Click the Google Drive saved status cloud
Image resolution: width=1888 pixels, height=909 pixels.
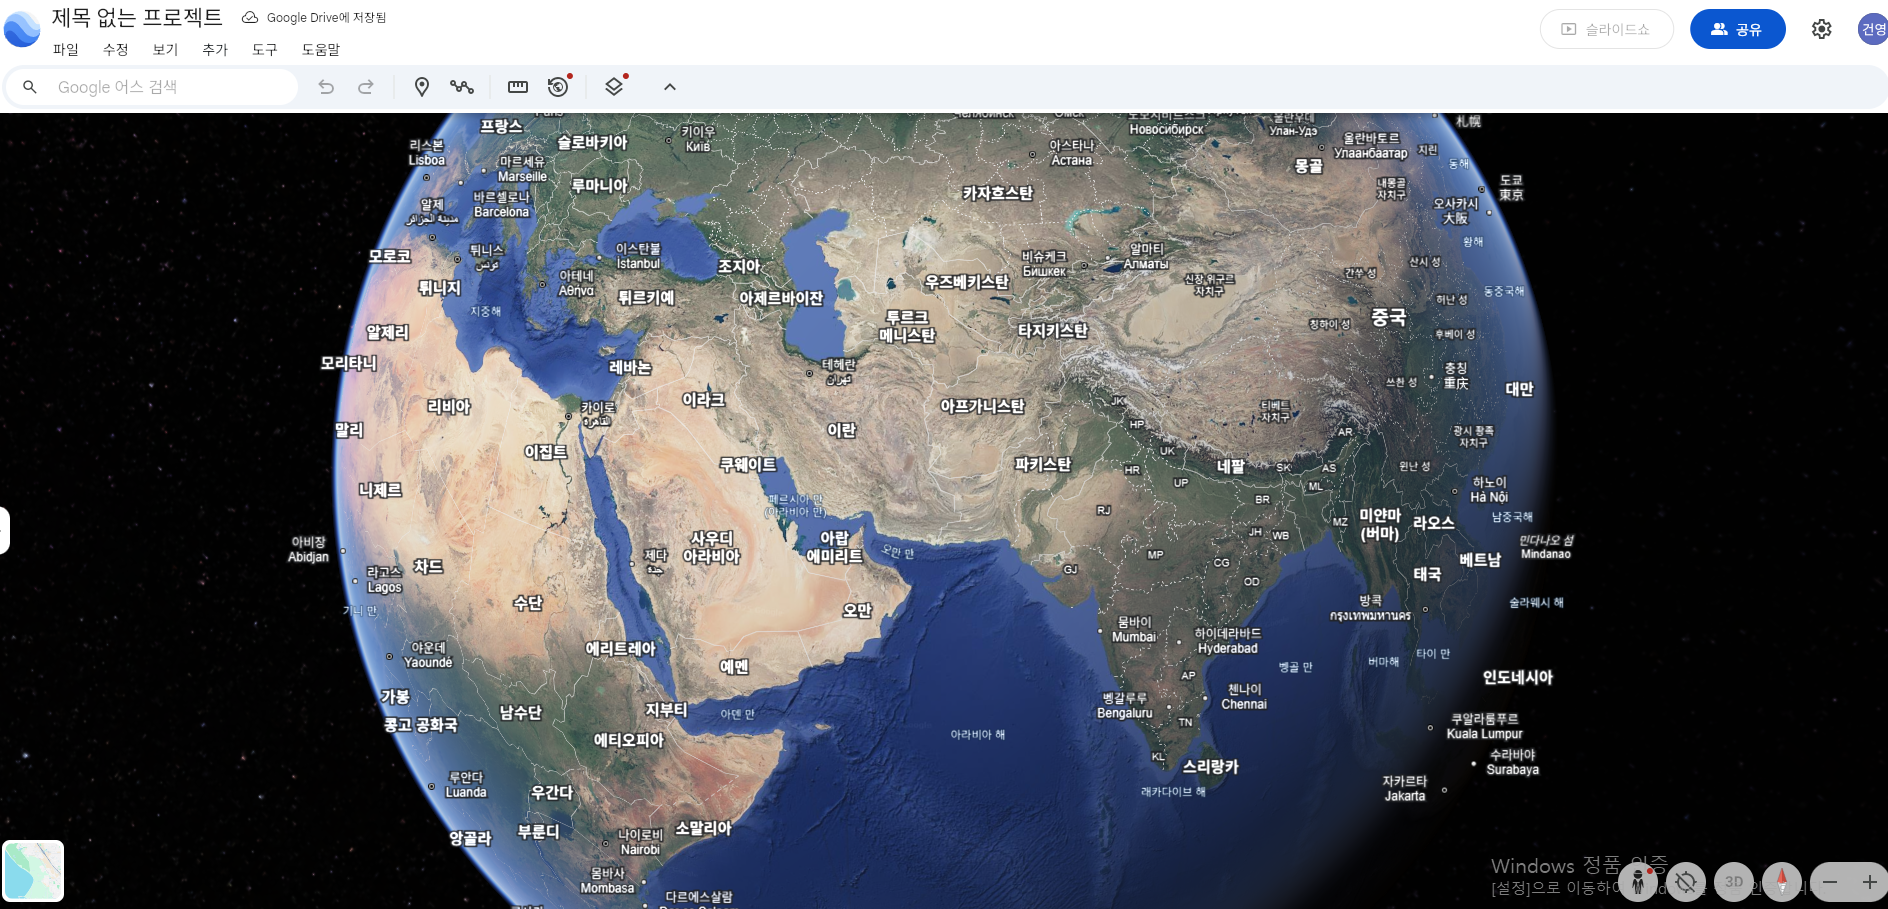click(250, 17)
